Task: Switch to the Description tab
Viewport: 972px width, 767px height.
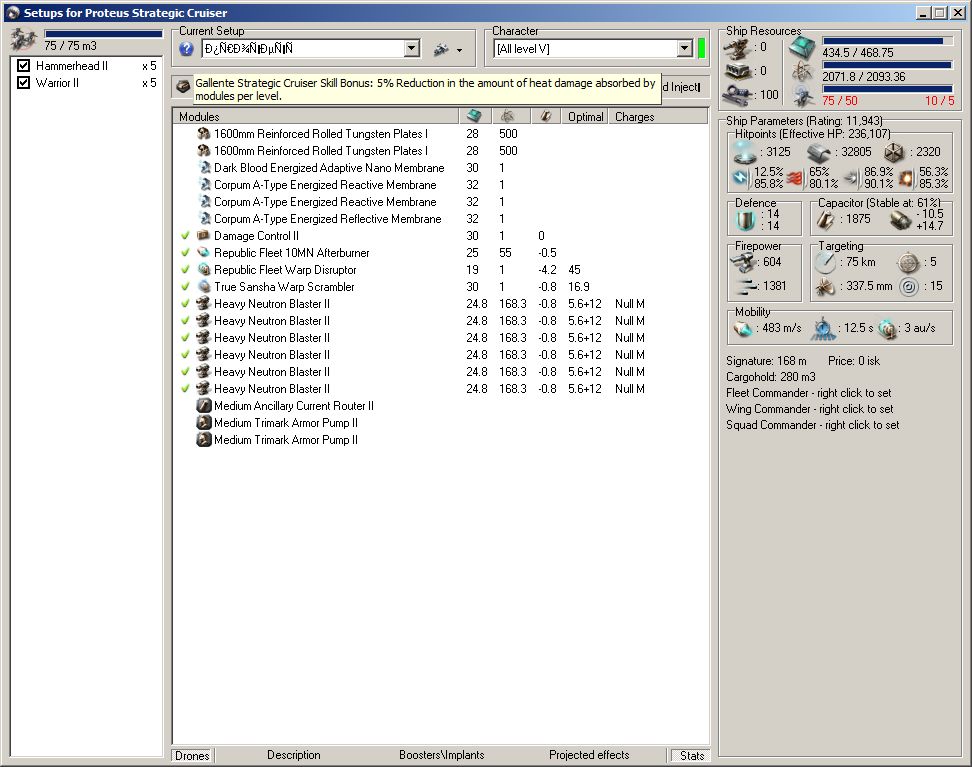Action: (x=294, y=755)
